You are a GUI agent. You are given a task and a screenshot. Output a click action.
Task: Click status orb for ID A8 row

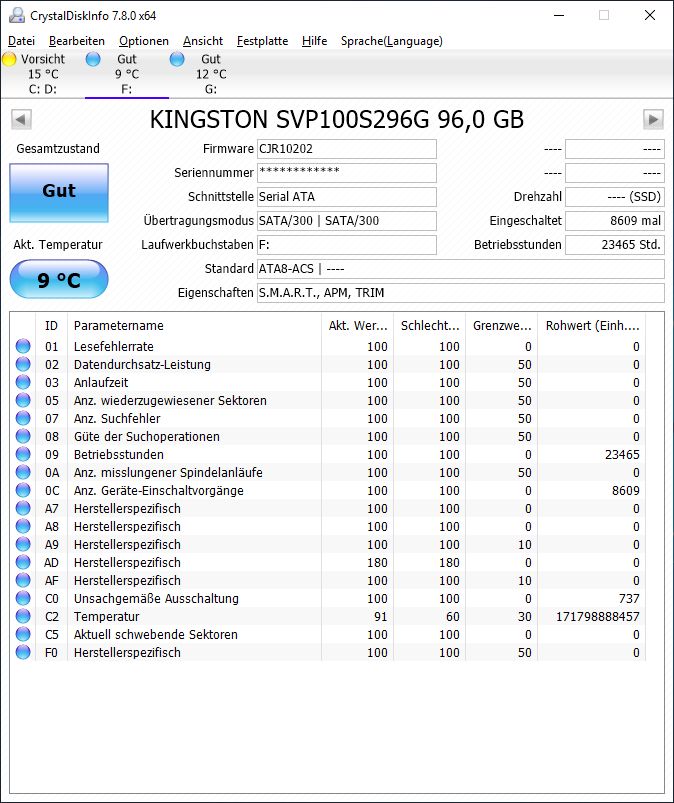(x=23, y=526)
